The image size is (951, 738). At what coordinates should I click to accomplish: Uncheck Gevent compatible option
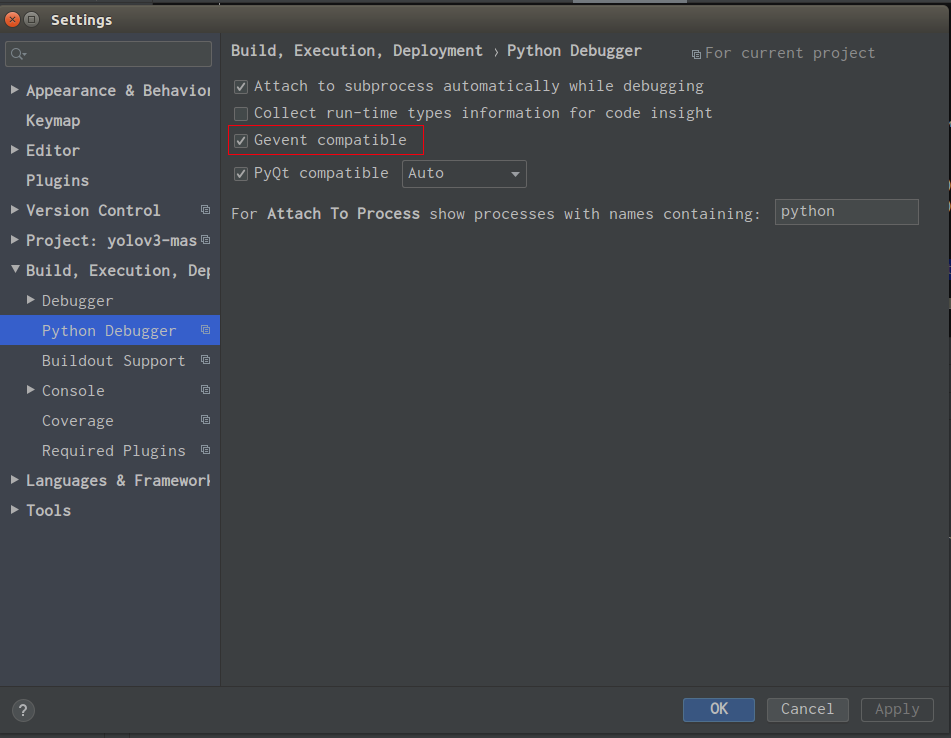pyautogui.click(x=241, y=141)
